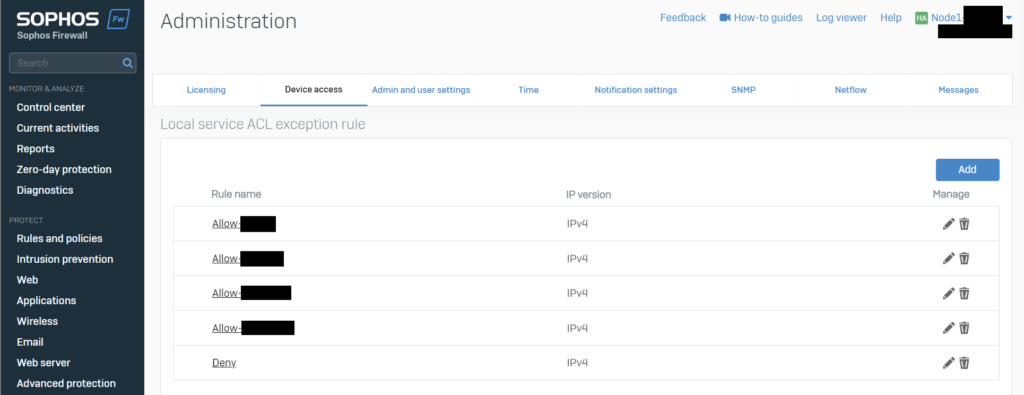Edit the Deny rule with pencil icon

(948, 362)
